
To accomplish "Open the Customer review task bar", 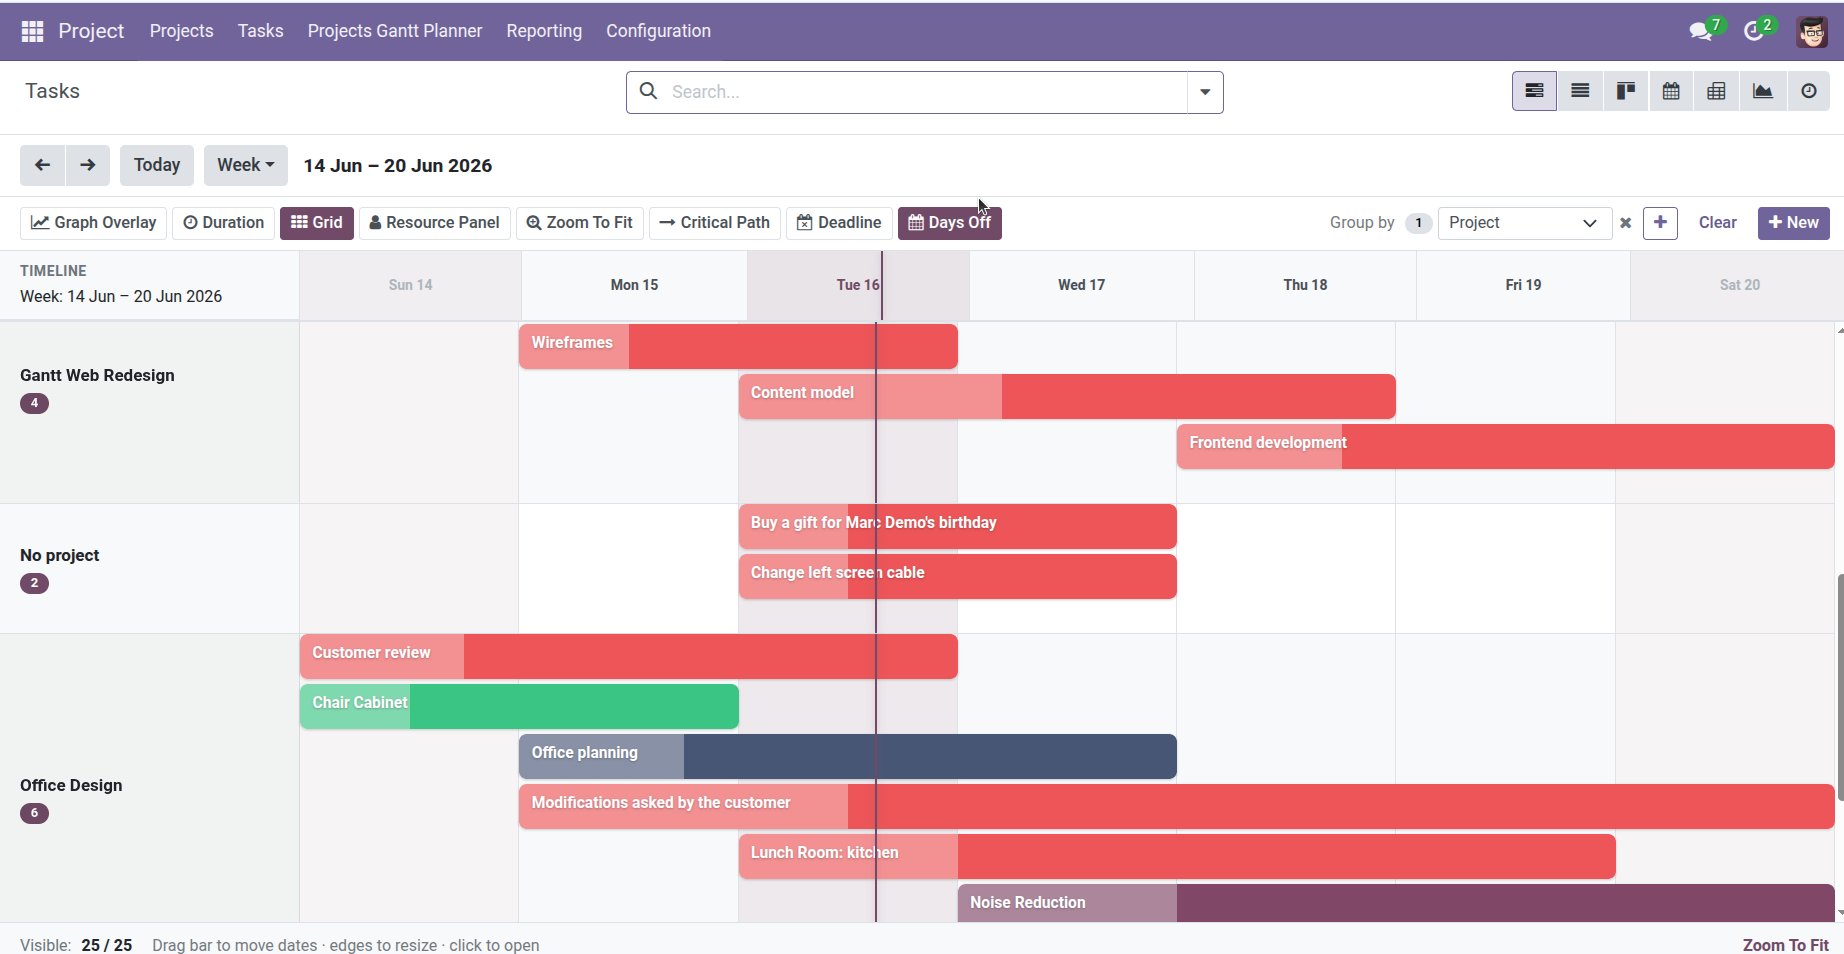I will click(629, 656).
